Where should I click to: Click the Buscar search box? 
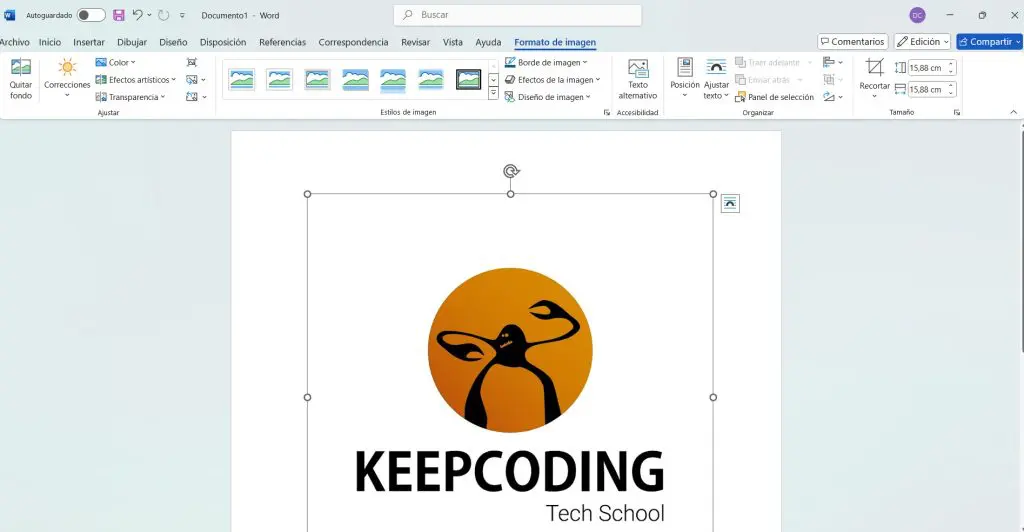pyautogui.click(x=517, y=15)
